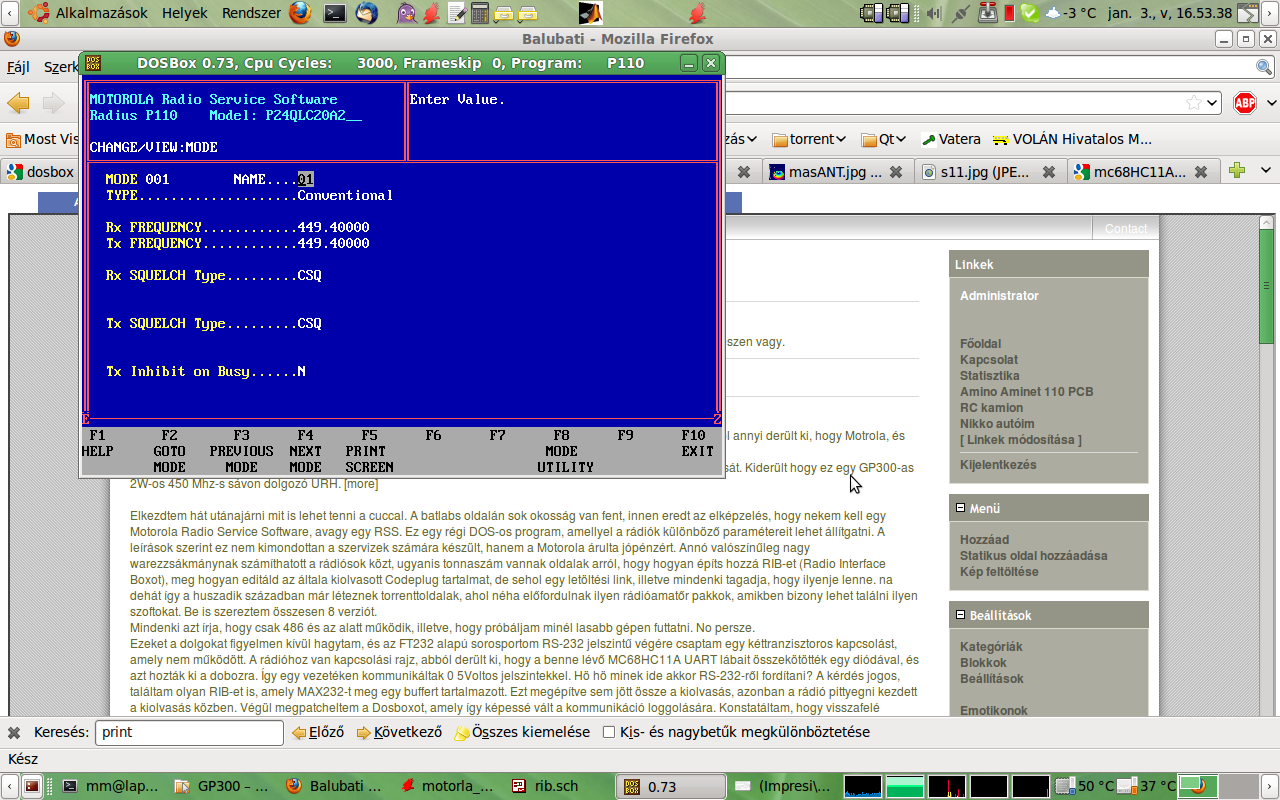Click the F4 NEXT MODE label in DOSBox

pos(305,451)
